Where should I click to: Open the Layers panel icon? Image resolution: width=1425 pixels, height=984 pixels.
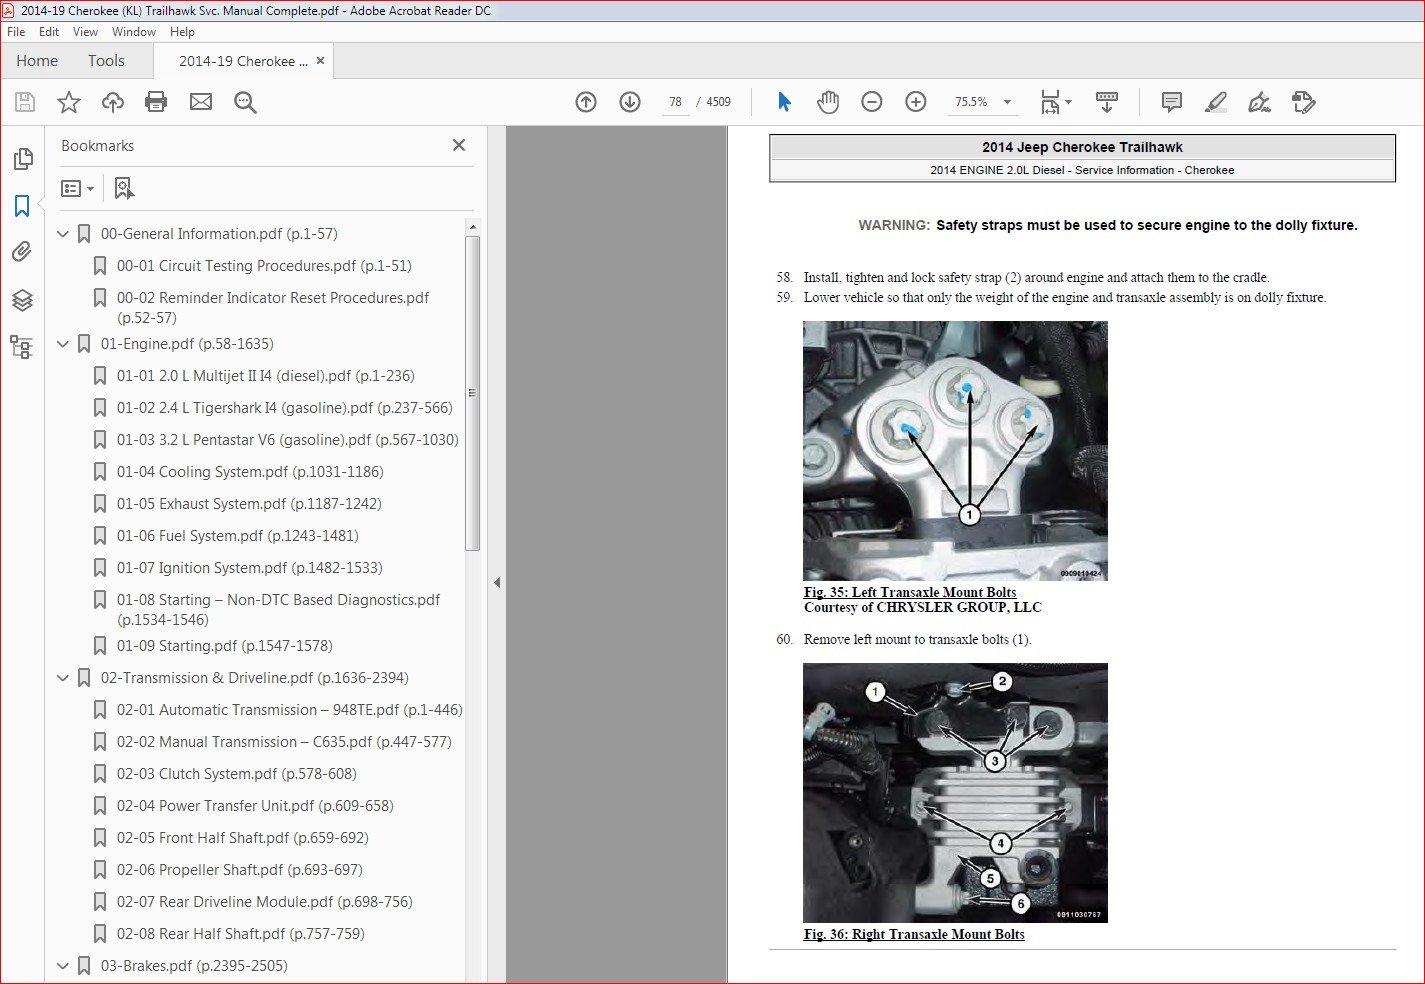22,300
